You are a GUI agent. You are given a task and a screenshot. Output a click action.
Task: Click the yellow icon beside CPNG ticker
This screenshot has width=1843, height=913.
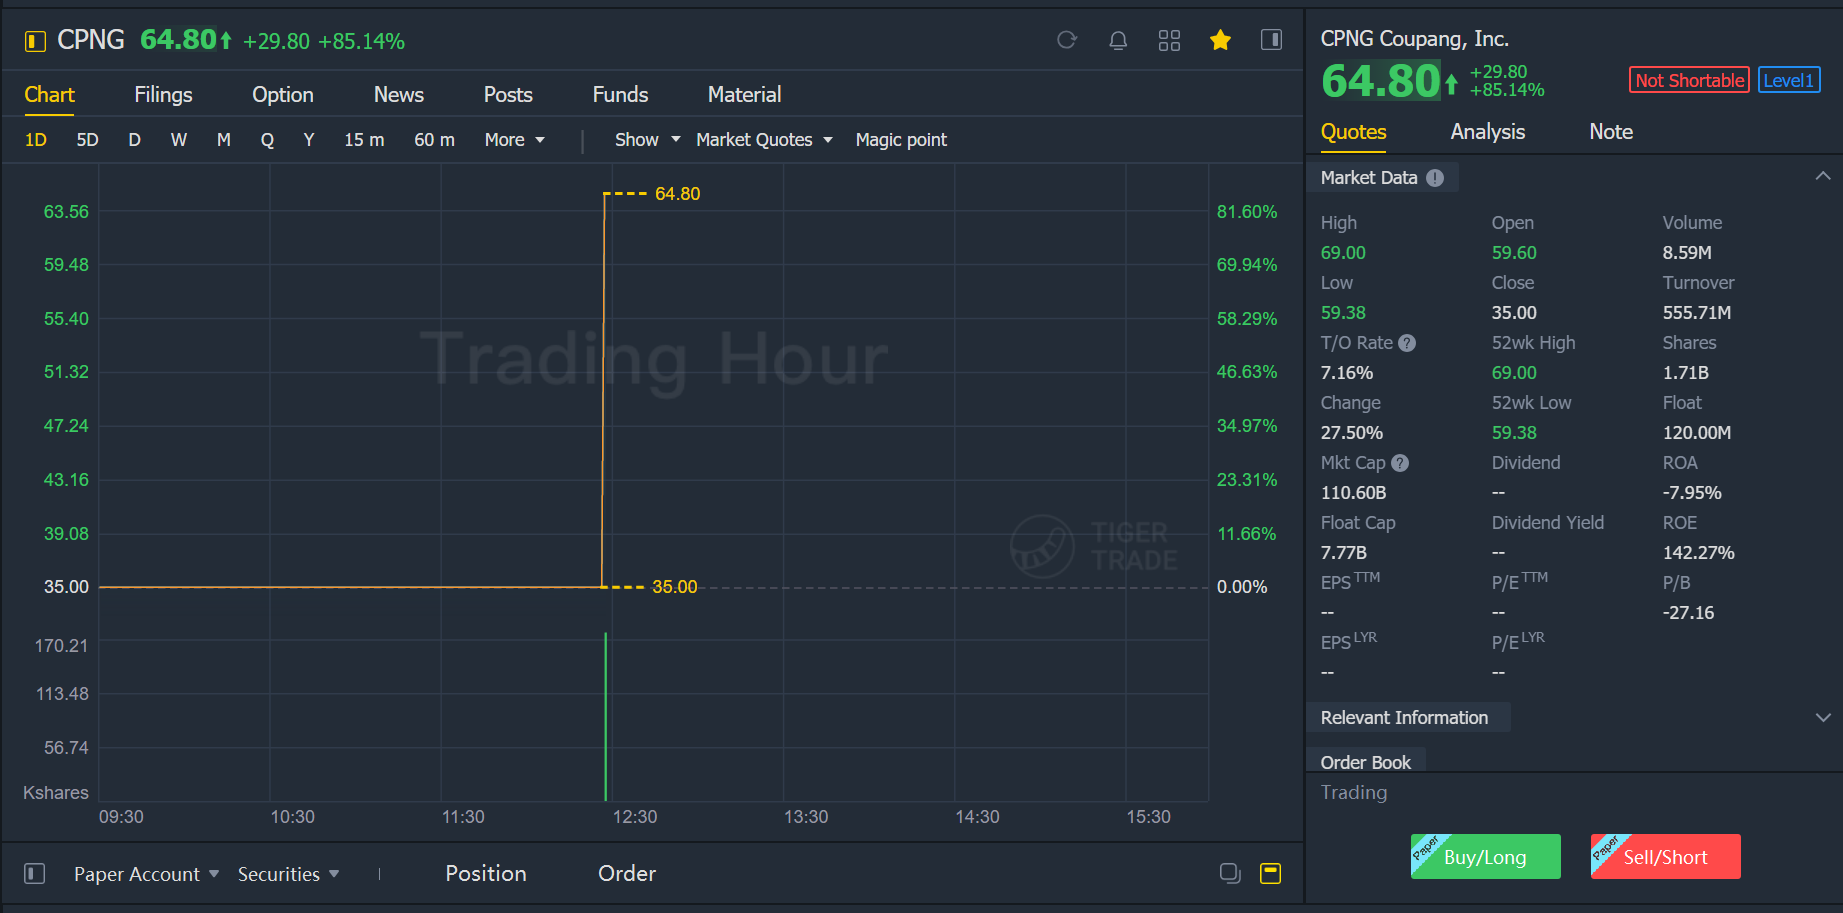coord(35,41)
